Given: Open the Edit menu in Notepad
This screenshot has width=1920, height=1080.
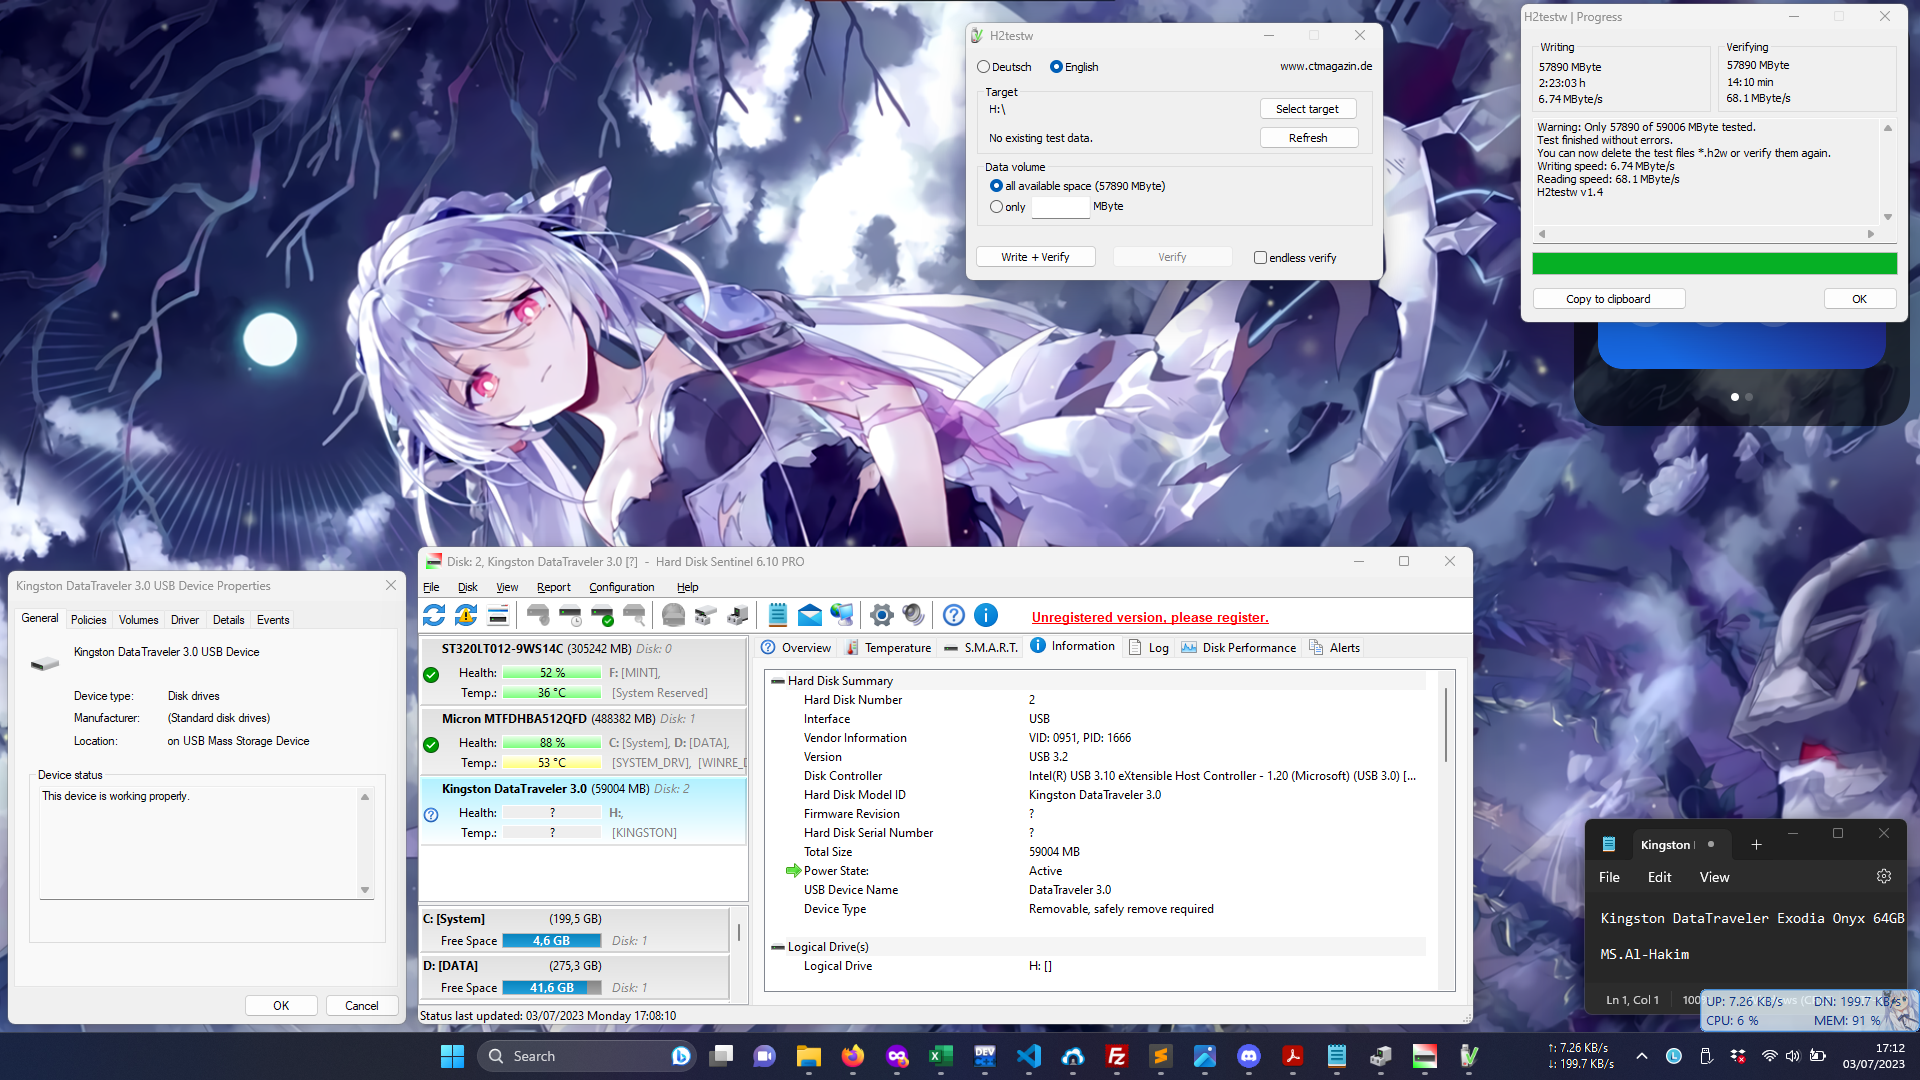Looking at the screenshot, I should pos(1659,877).
